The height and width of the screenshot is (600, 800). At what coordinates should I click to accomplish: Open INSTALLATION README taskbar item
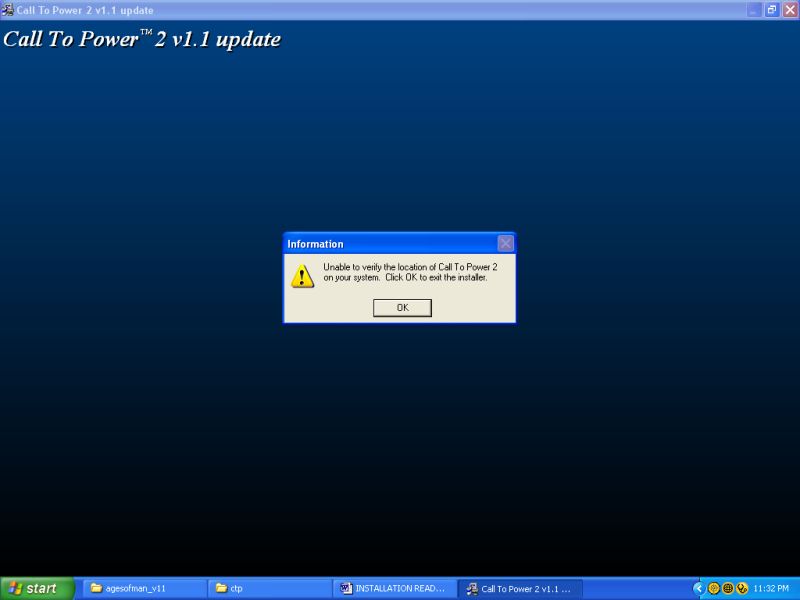[x=394, y=589]
